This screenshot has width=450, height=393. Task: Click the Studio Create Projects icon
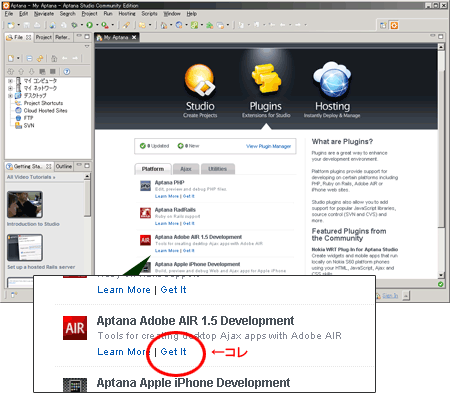point(200,79)
